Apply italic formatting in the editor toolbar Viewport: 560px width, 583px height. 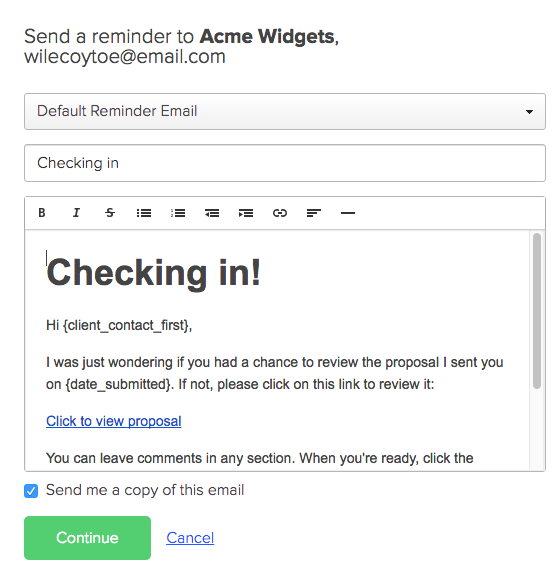click(x=76, y=213)
